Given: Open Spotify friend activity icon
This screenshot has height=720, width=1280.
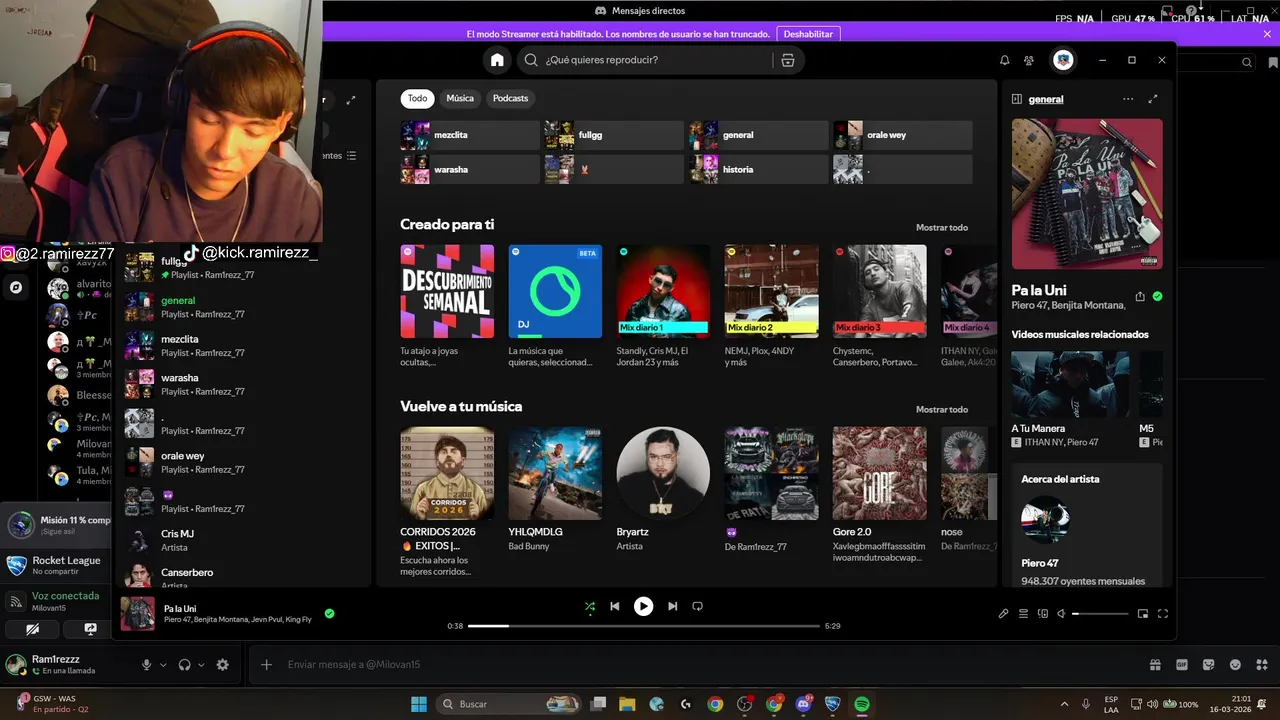Looking at the screenshot, I should point(1030,60).
